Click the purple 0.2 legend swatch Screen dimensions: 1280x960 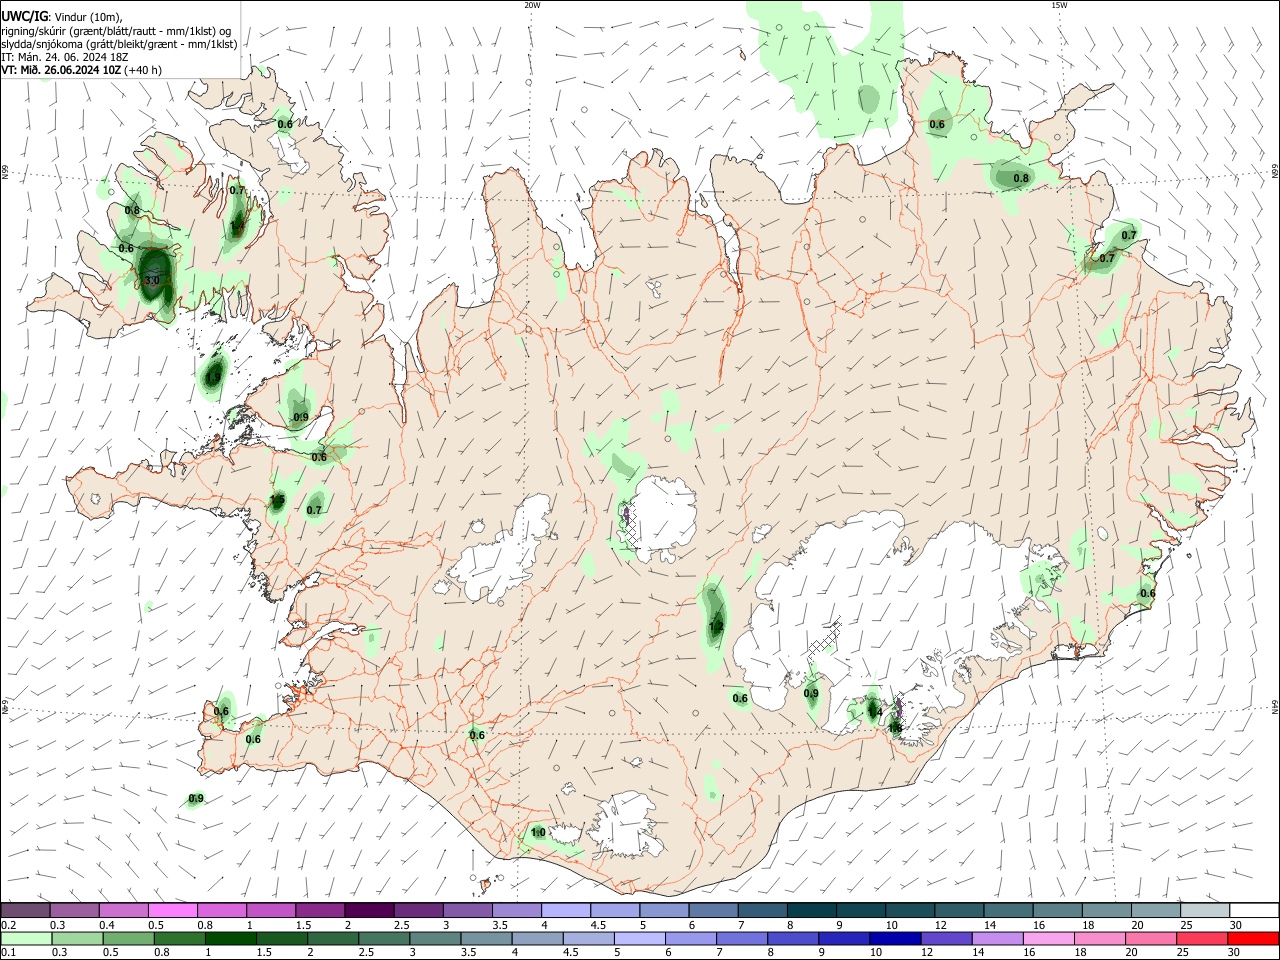click(x=25, y=910)
